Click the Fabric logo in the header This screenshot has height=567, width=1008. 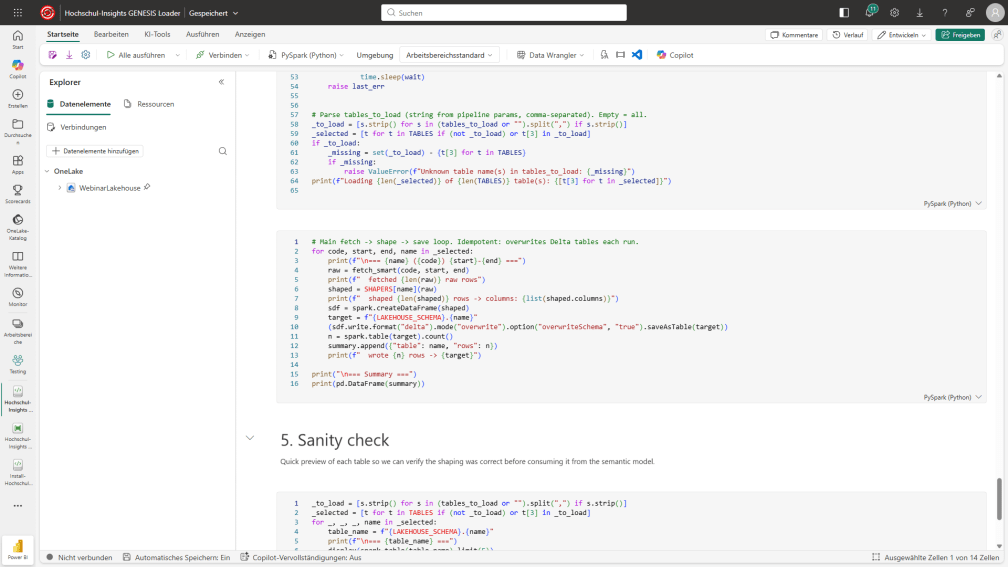(x=48, y=12)
